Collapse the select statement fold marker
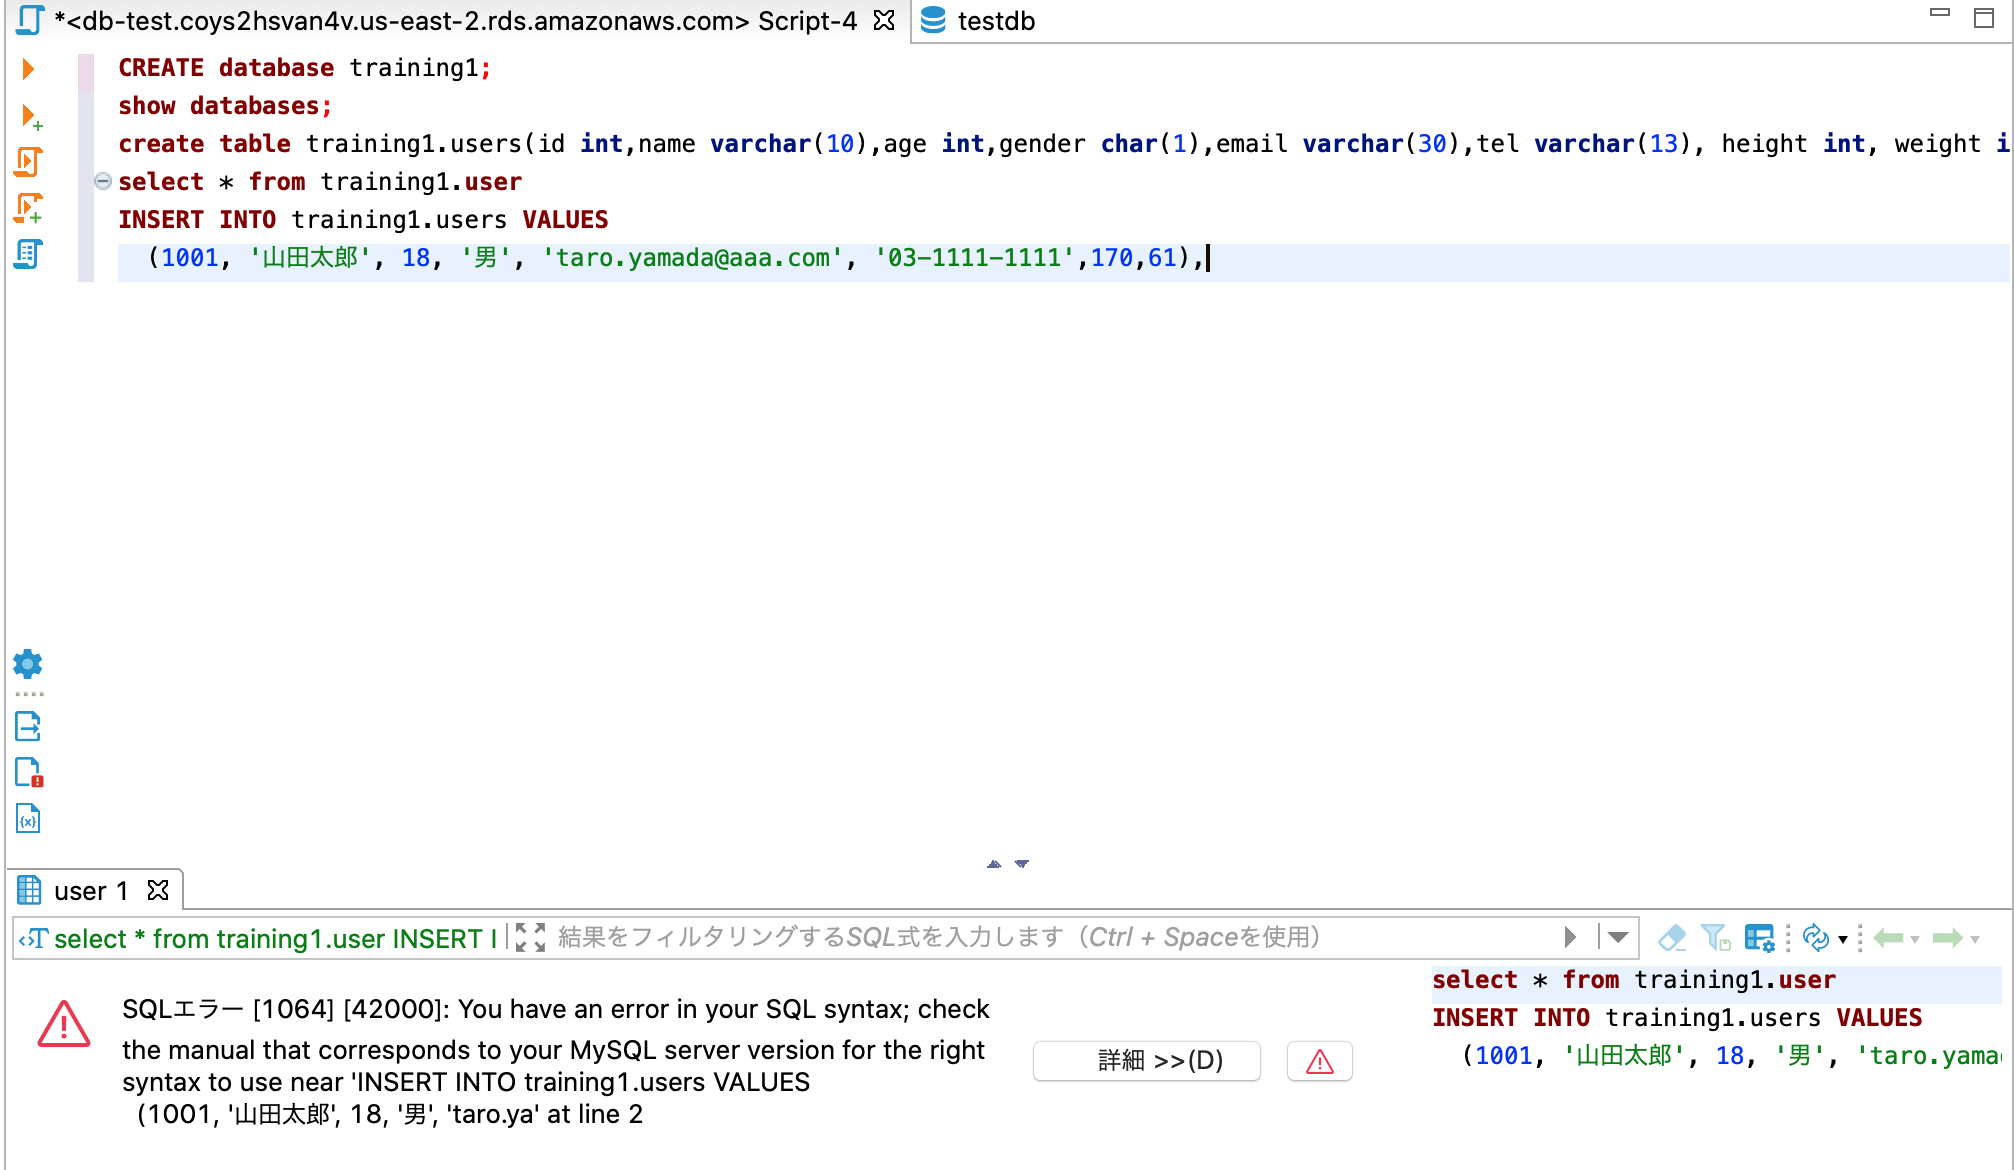The height and width of the screenshot is (1170, 2014). coord(102,182)
